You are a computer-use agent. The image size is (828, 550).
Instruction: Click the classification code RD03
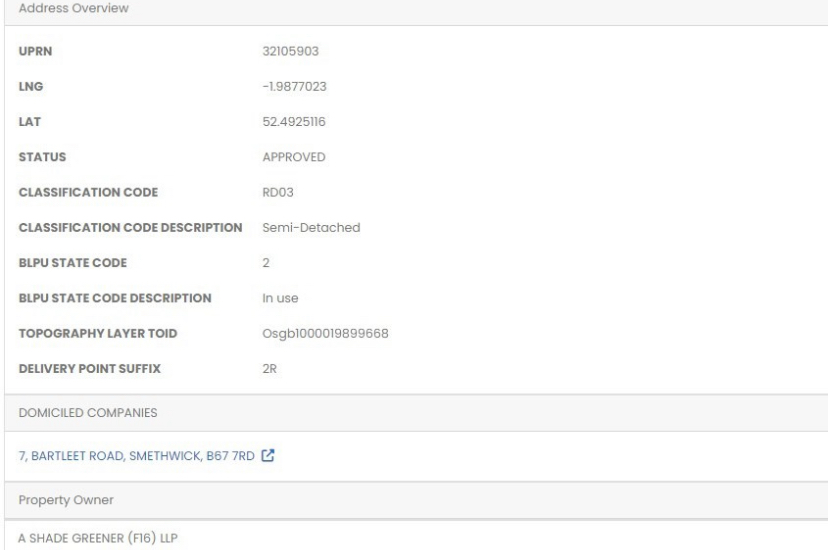click(x=278, y=193)
